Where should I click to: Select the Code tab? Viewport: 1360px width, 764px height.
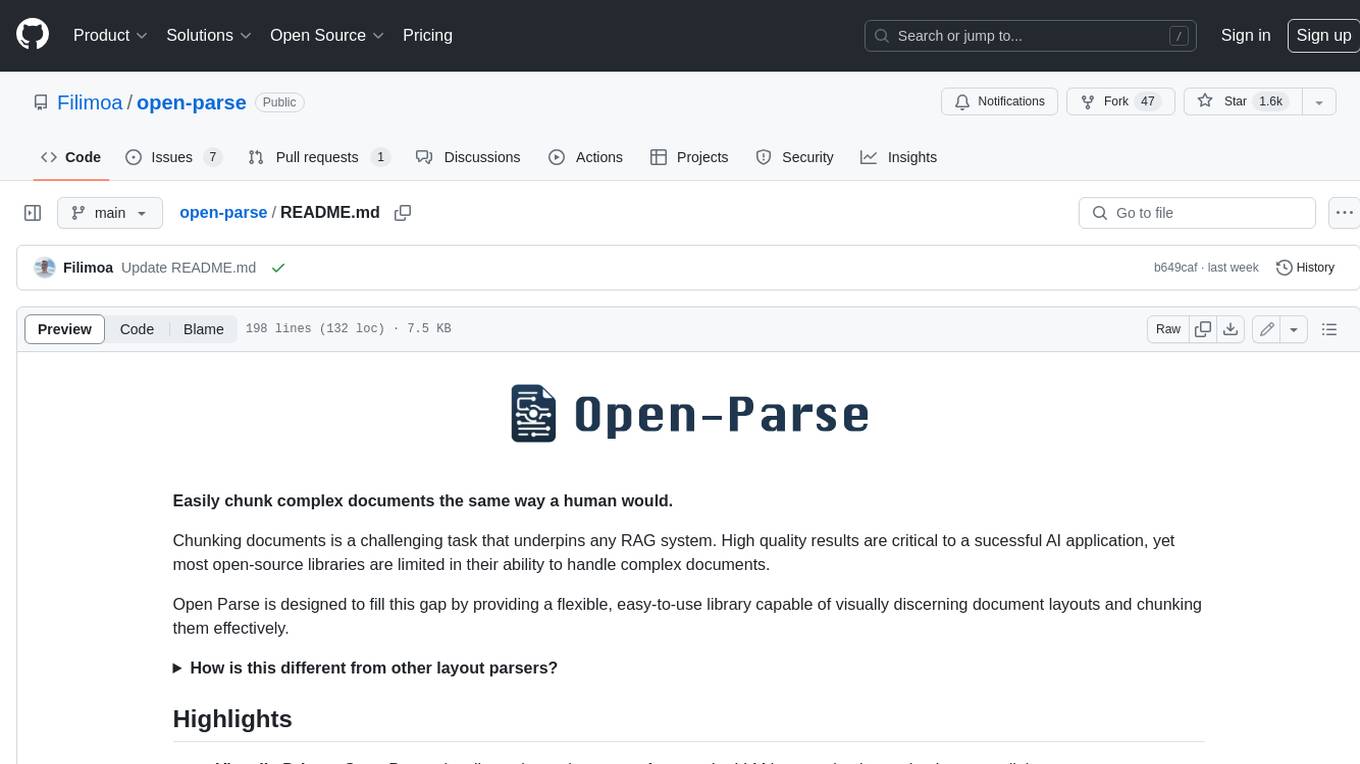[70, 157]
